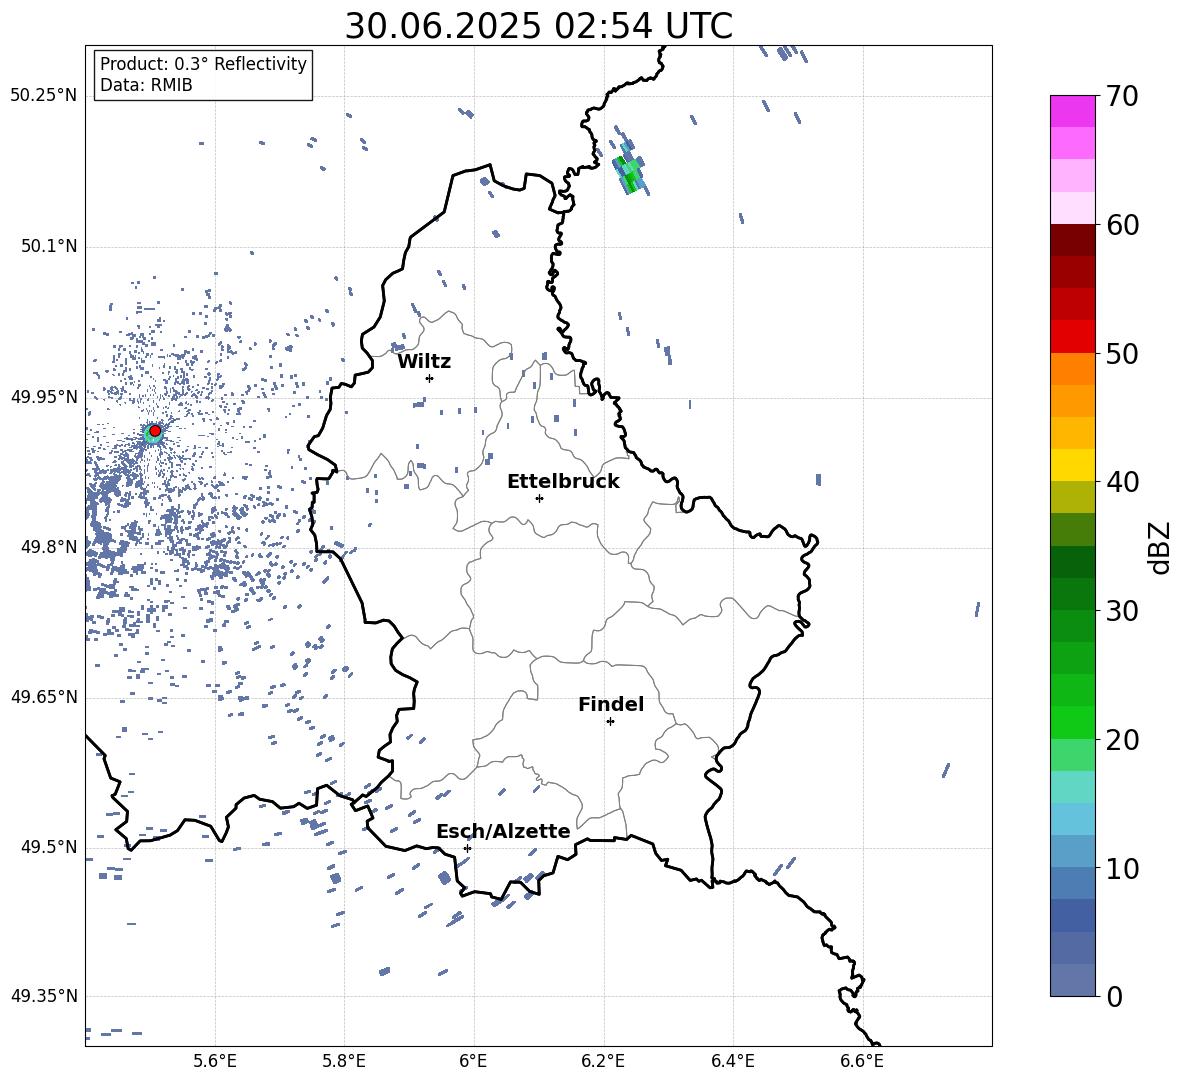Image resolution: width=1184 pixels, height=1081 pixels.
Task: Click the 5.6°E longitude label
Action: tap(215, 1061)
